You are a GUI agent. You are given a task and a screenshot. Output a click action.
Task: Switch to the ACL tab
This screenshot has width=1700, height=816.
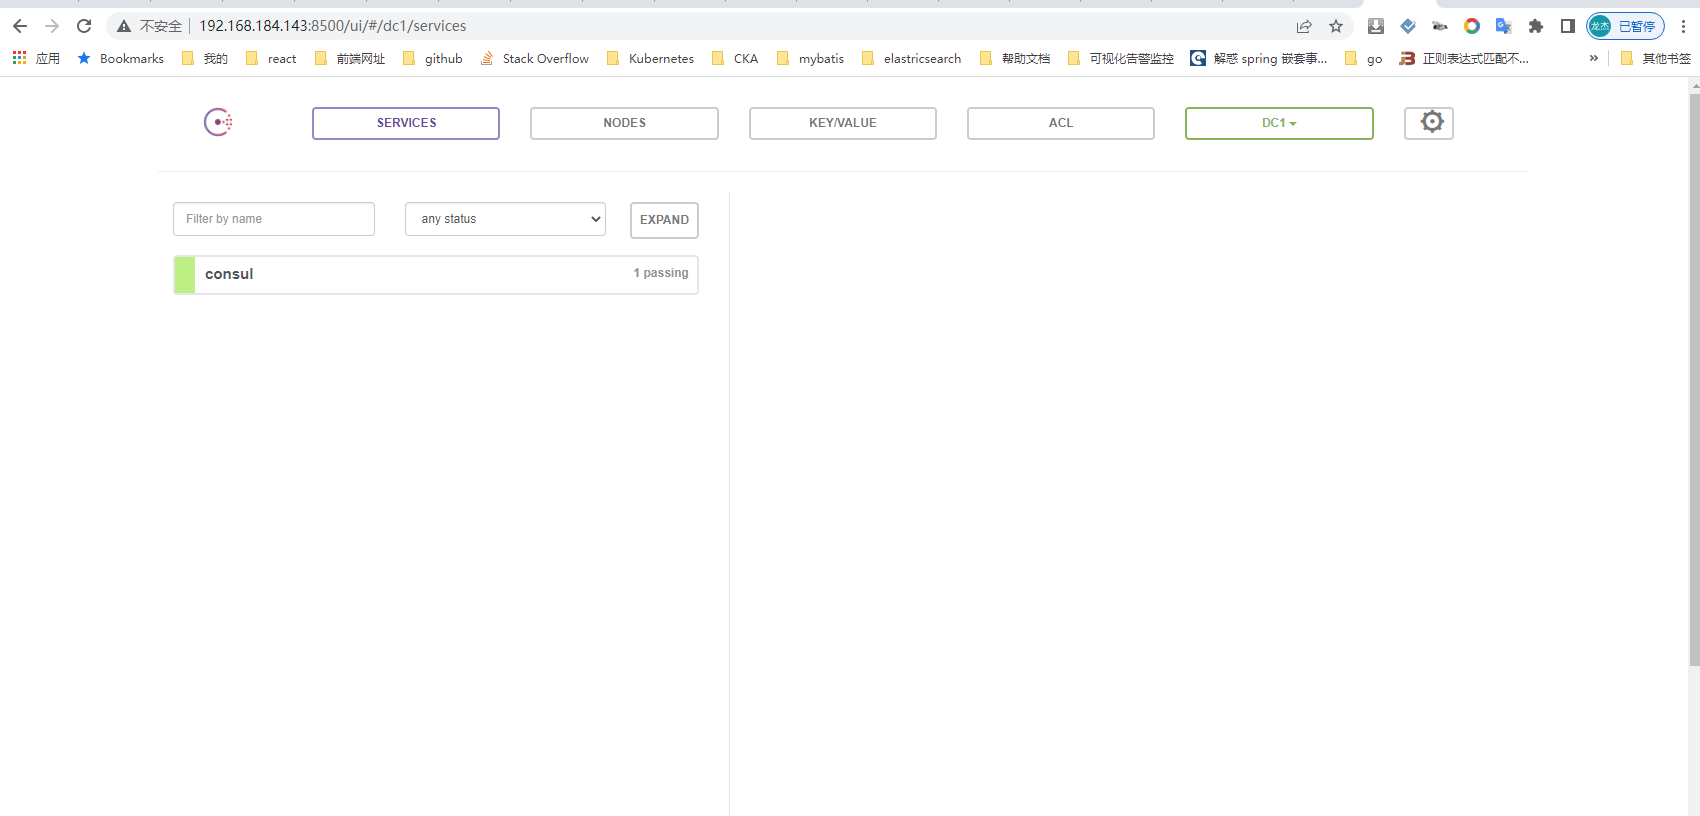click(1061, 123)
